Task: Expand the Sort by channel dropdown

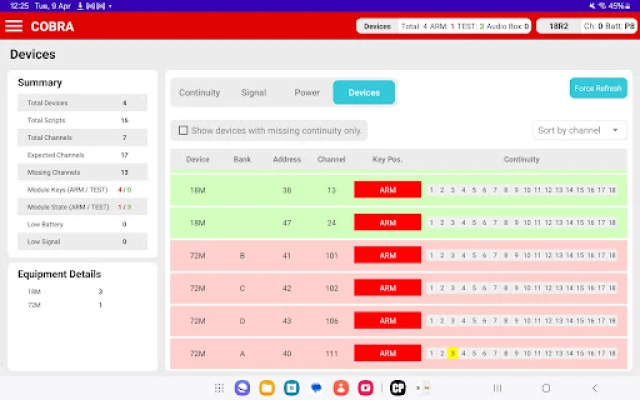Action: click(x=581, y=130)
